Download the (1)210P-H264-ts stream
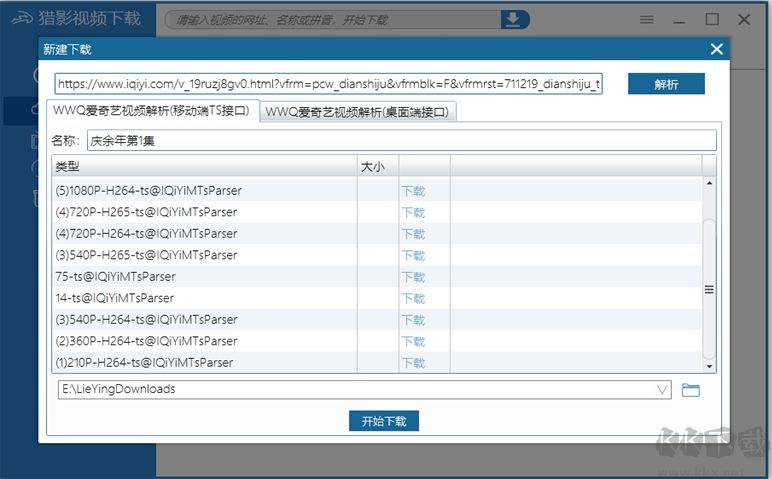 point(413,362)
